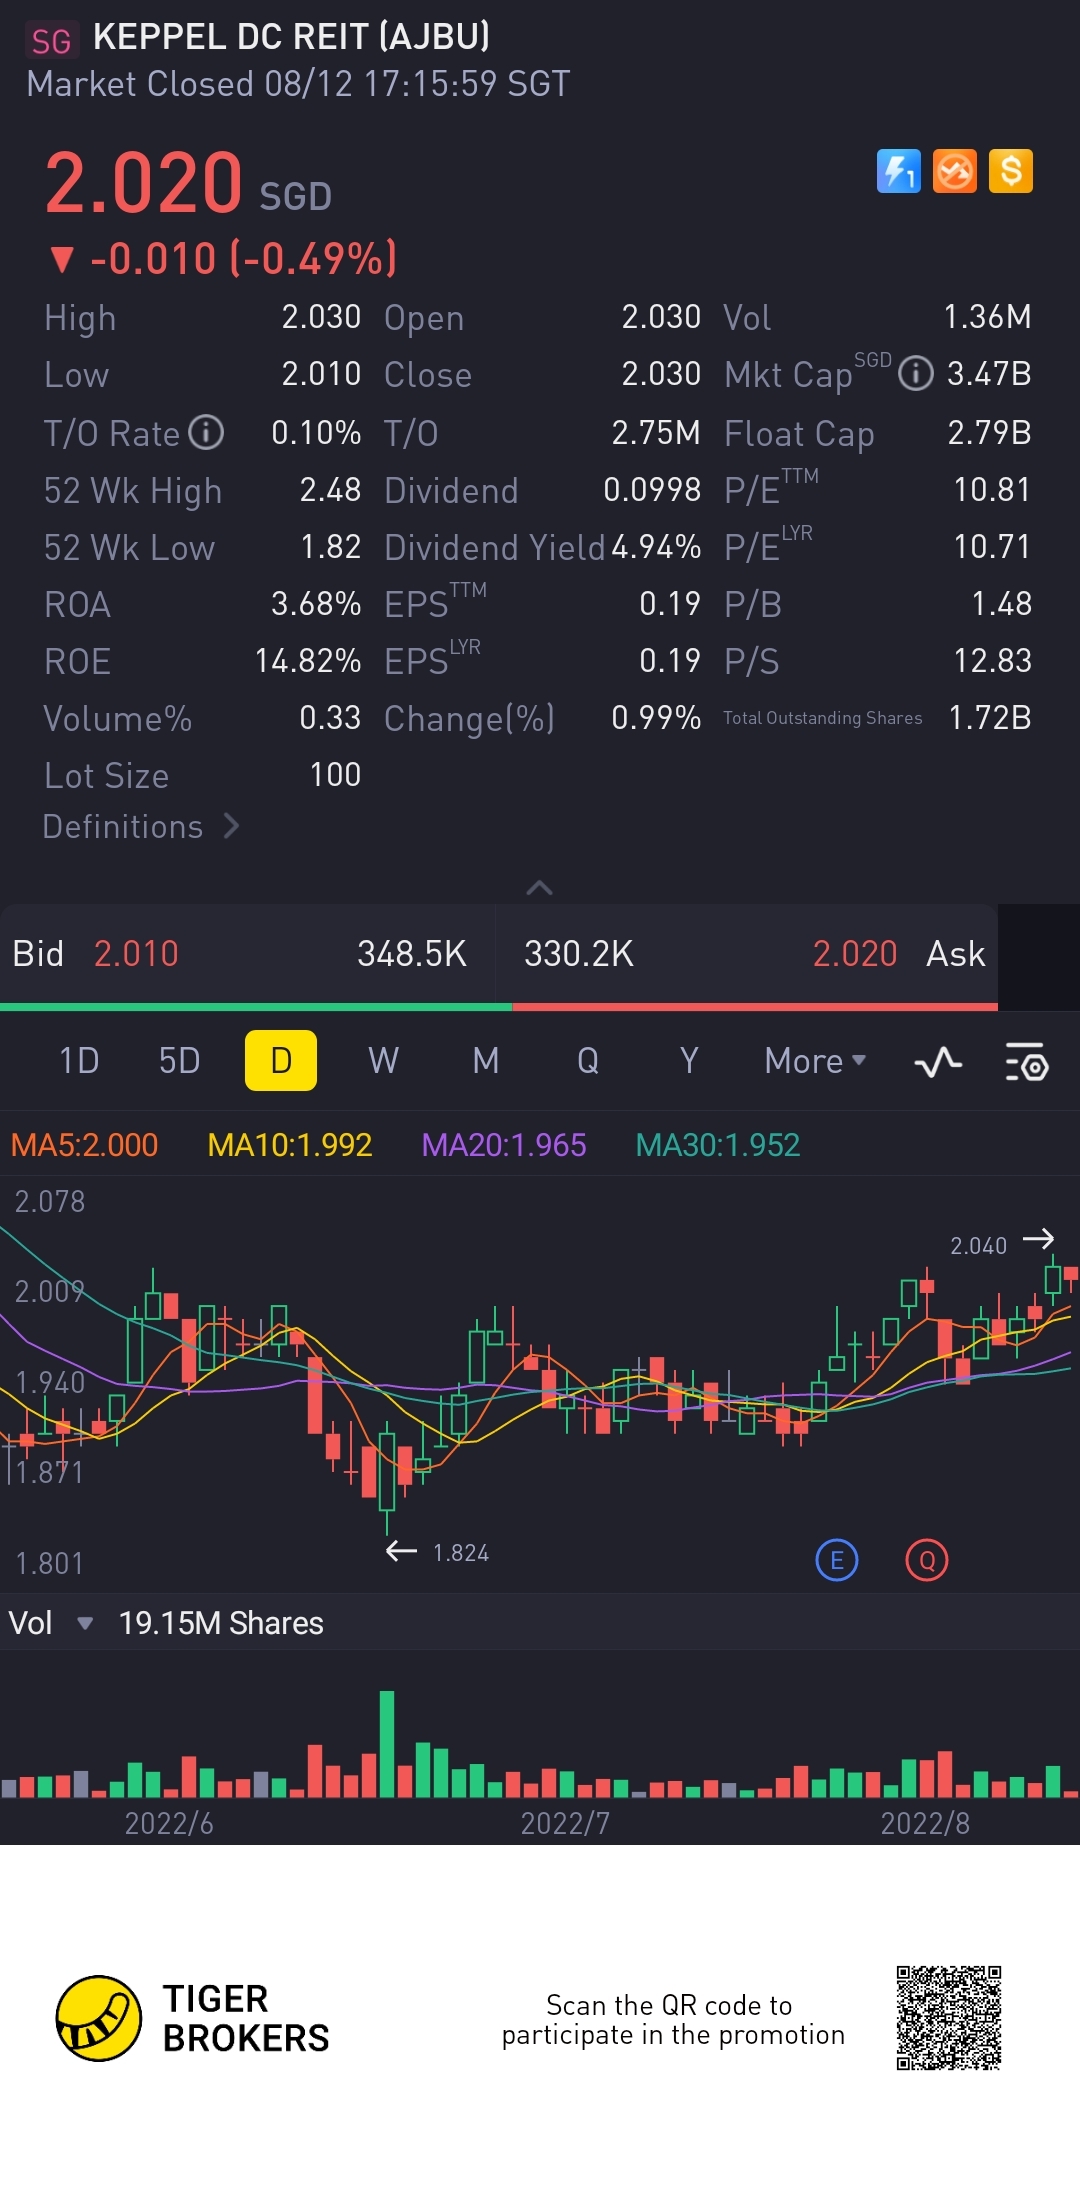Tap the 19.15M Shares volume label
This screenshot has width=1080, height=2193.
221,1623
